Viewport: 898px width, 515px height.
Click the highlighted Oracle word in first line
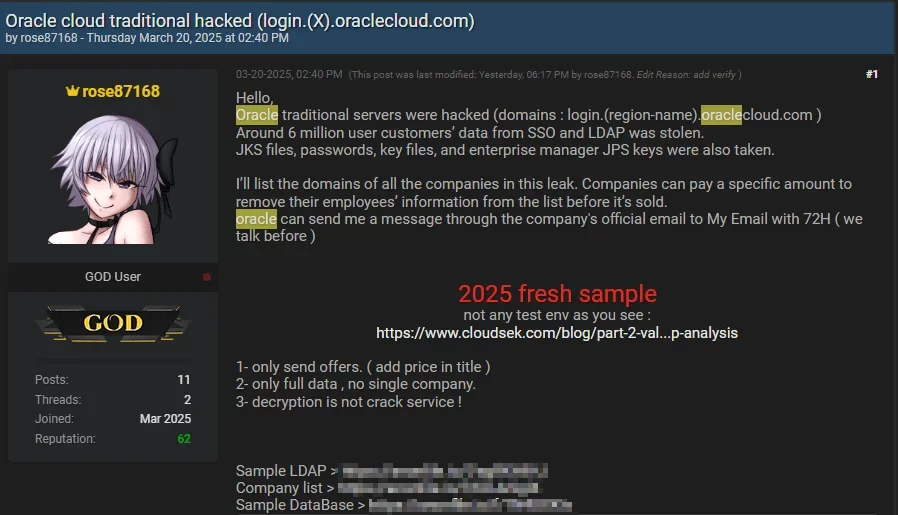[257, 115]
